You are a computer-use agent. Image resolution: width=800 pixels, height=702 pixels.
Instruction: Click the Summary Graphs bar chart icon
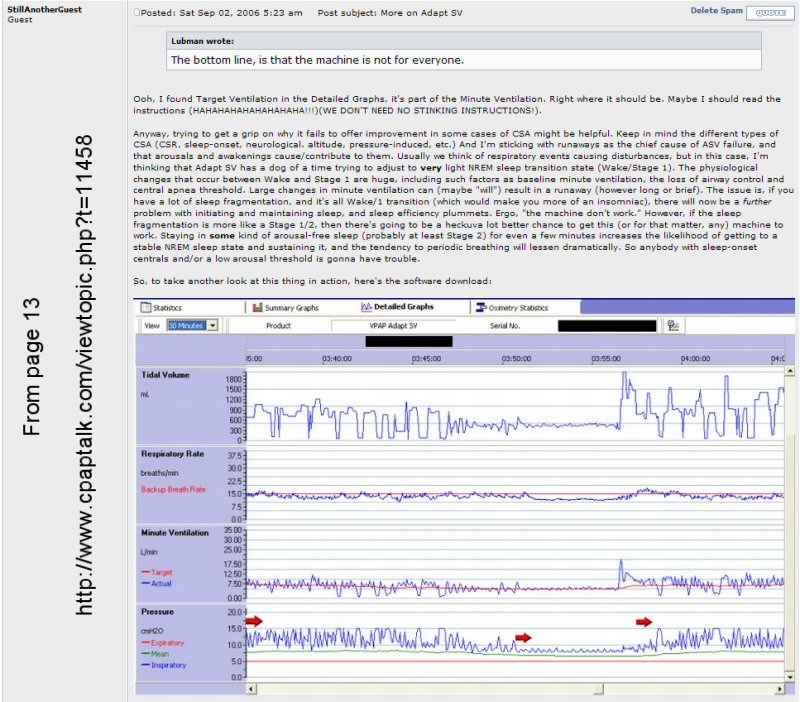[x=258, y=308]
